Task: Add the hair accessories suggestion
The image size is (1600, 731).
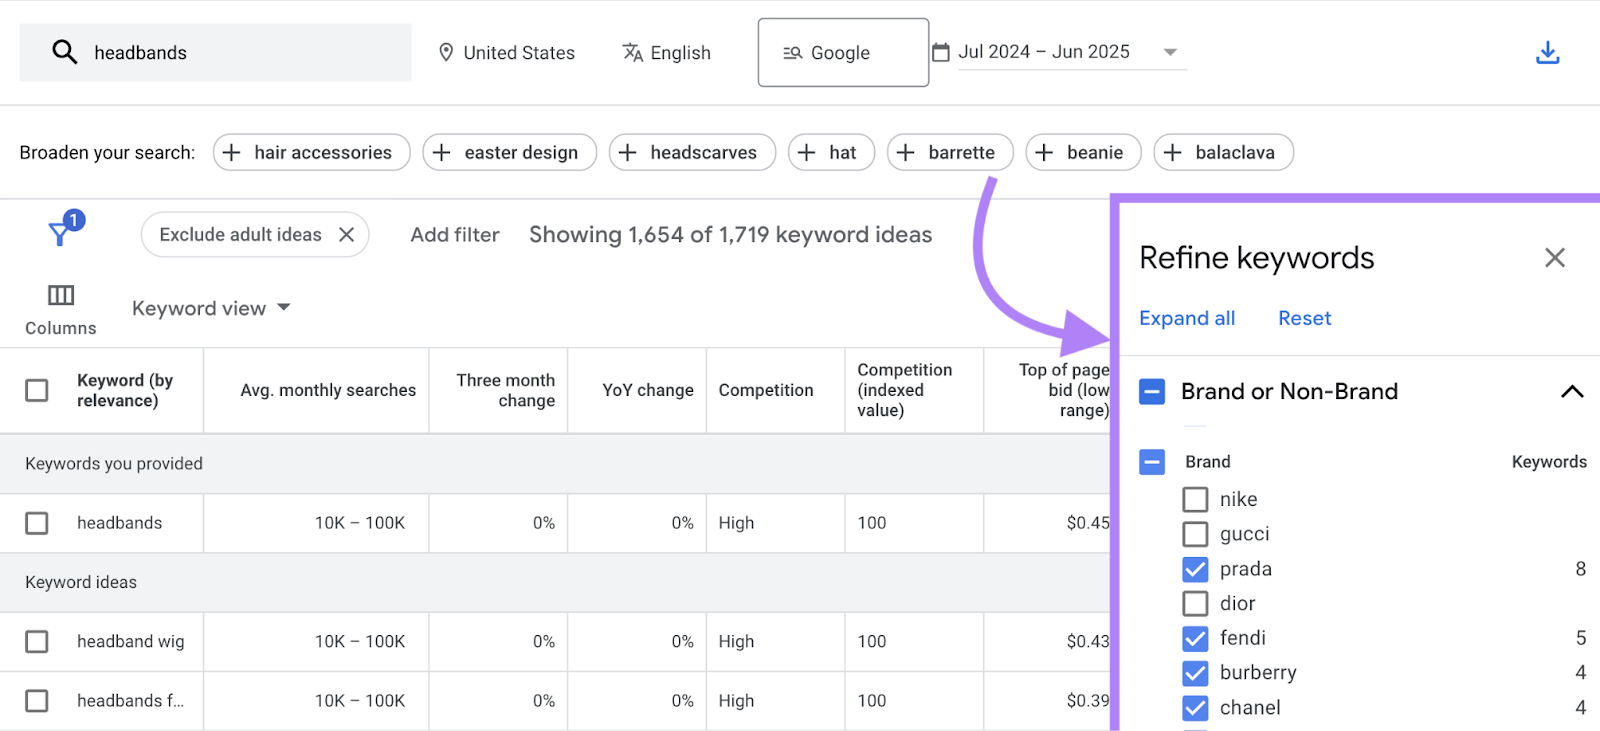Action: [311, 153]
